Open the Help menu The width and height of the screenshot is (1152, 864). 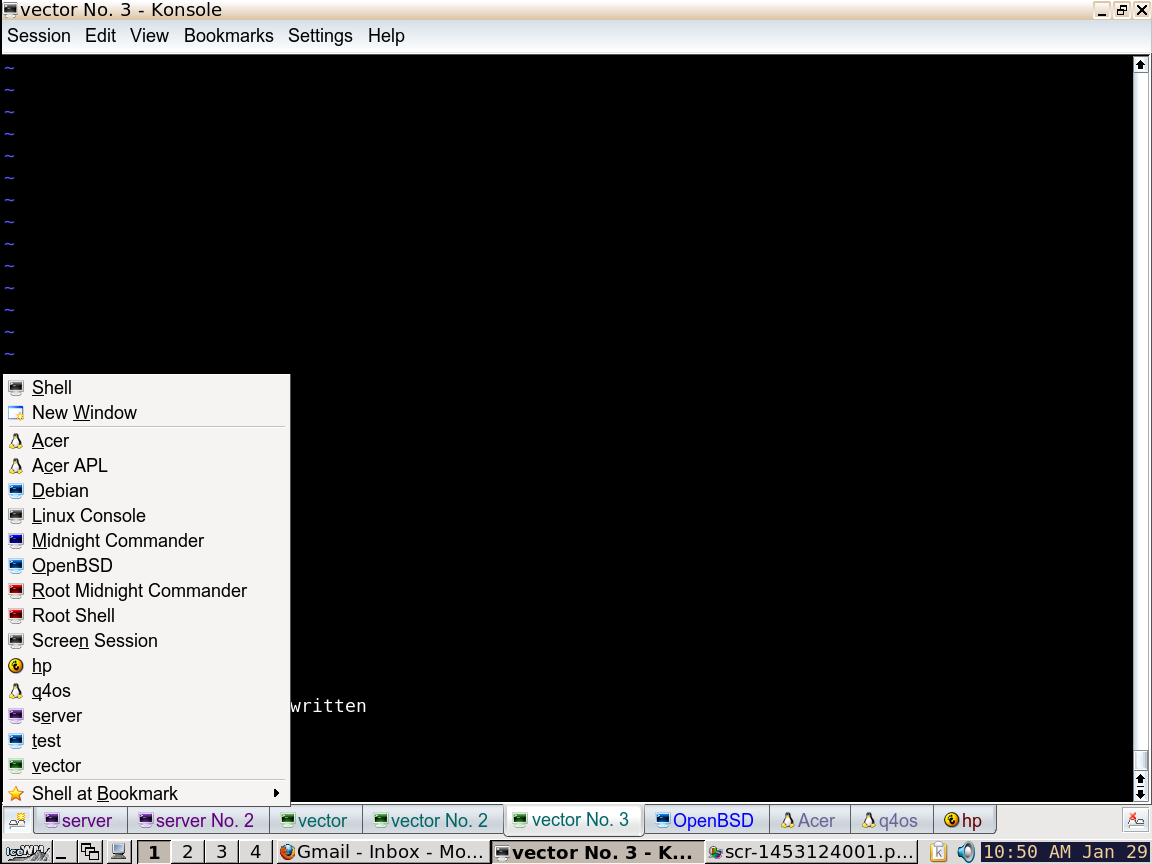pyautogui.click(x=386, y=35)
